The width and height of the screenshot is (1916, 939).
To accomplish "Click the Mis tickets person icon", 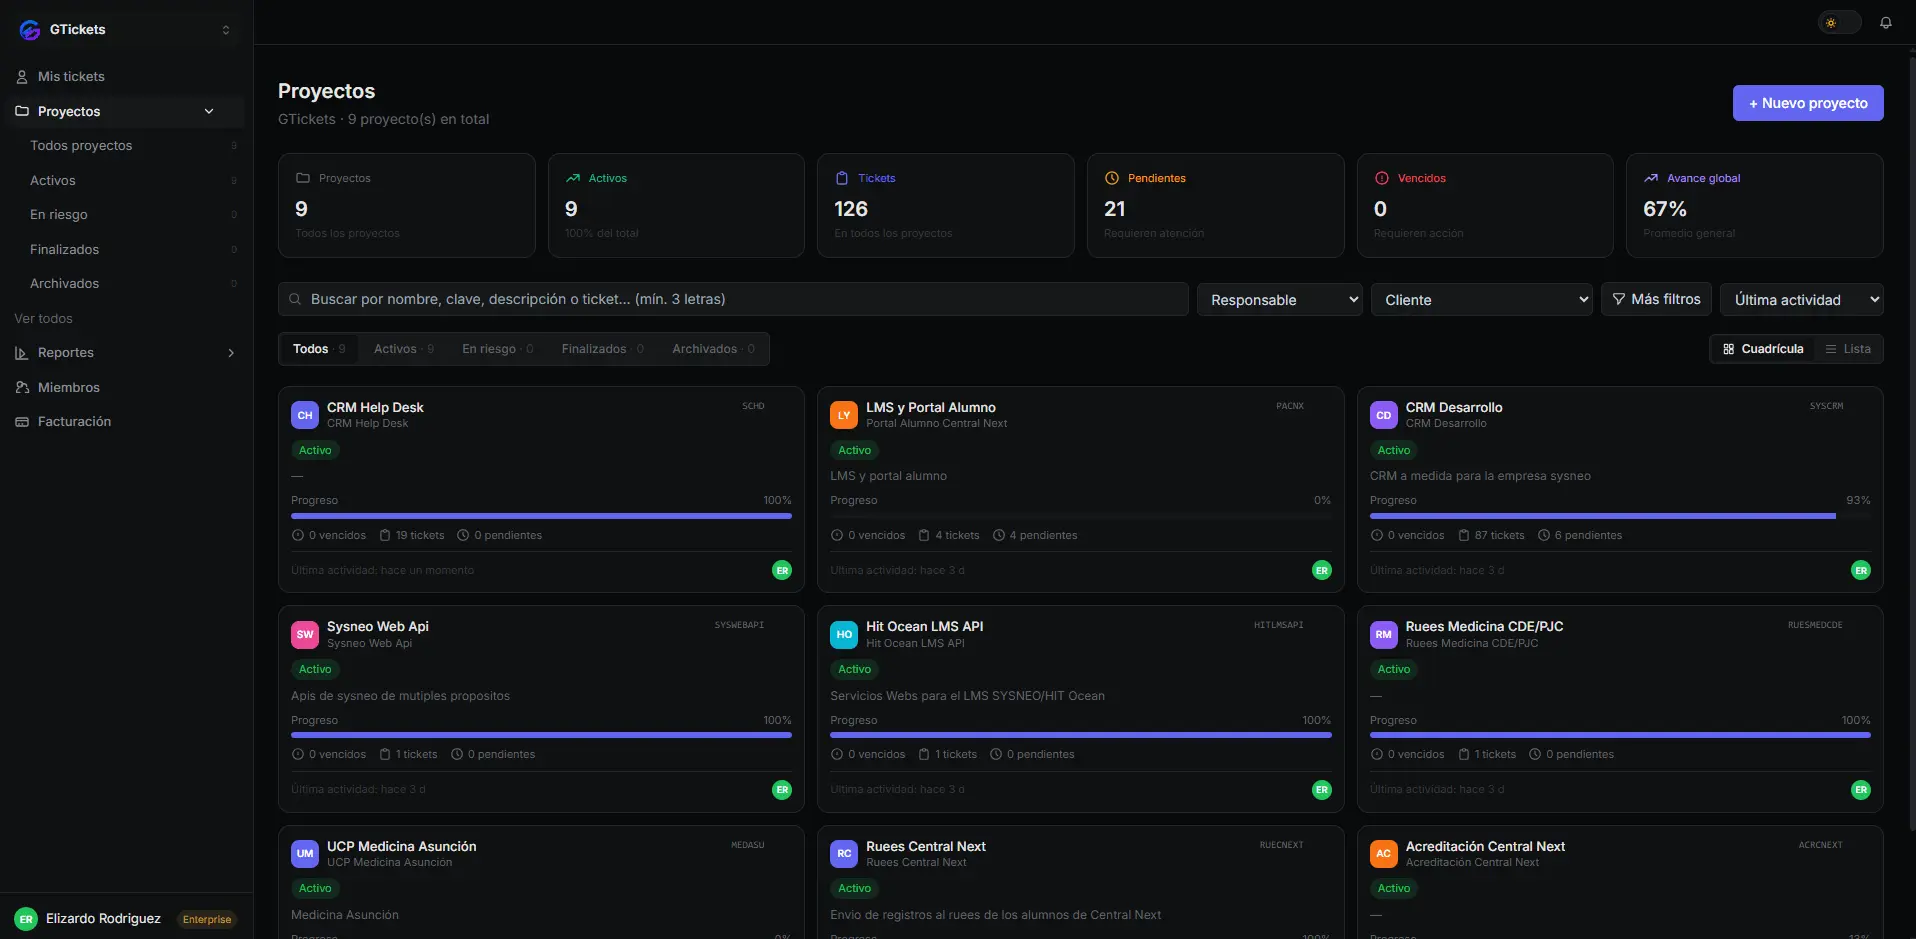I will pos(22,76).
